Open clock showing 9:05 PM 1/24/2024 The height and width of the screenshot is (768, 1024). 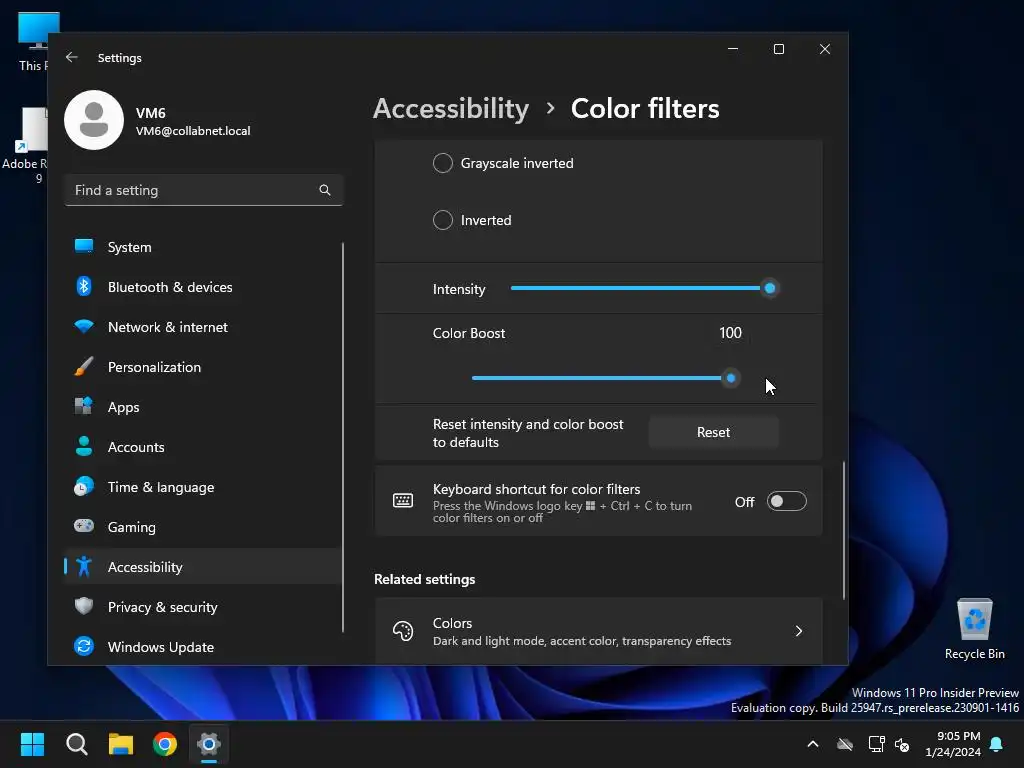pos(953,744)
